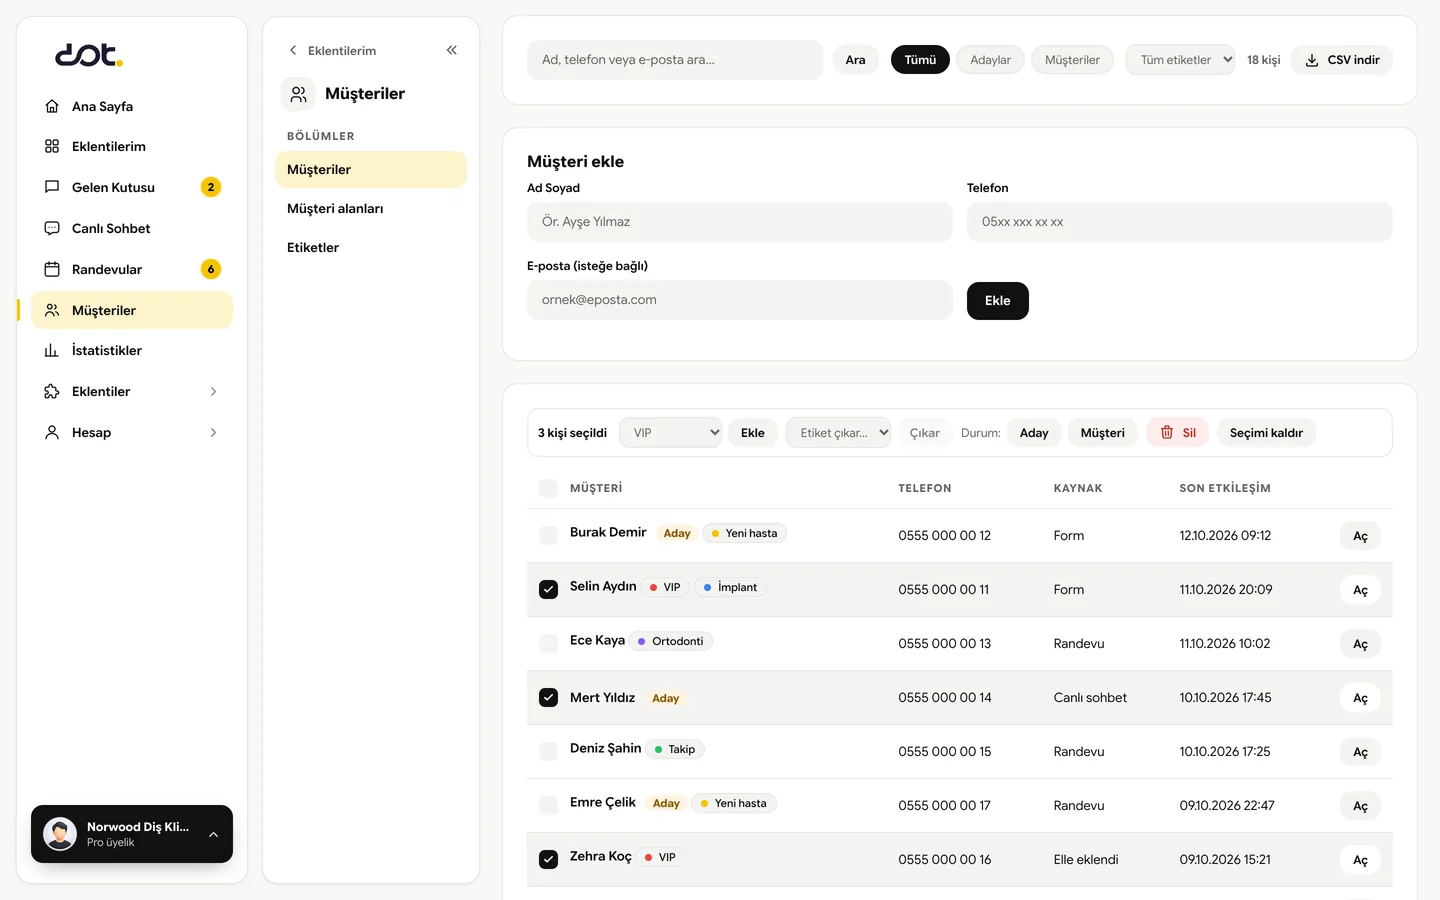Click Takip tag on Deniz Şahin
Image resolution: width=1440 pixels, height=900 pixels.
[x=675, y=749]
